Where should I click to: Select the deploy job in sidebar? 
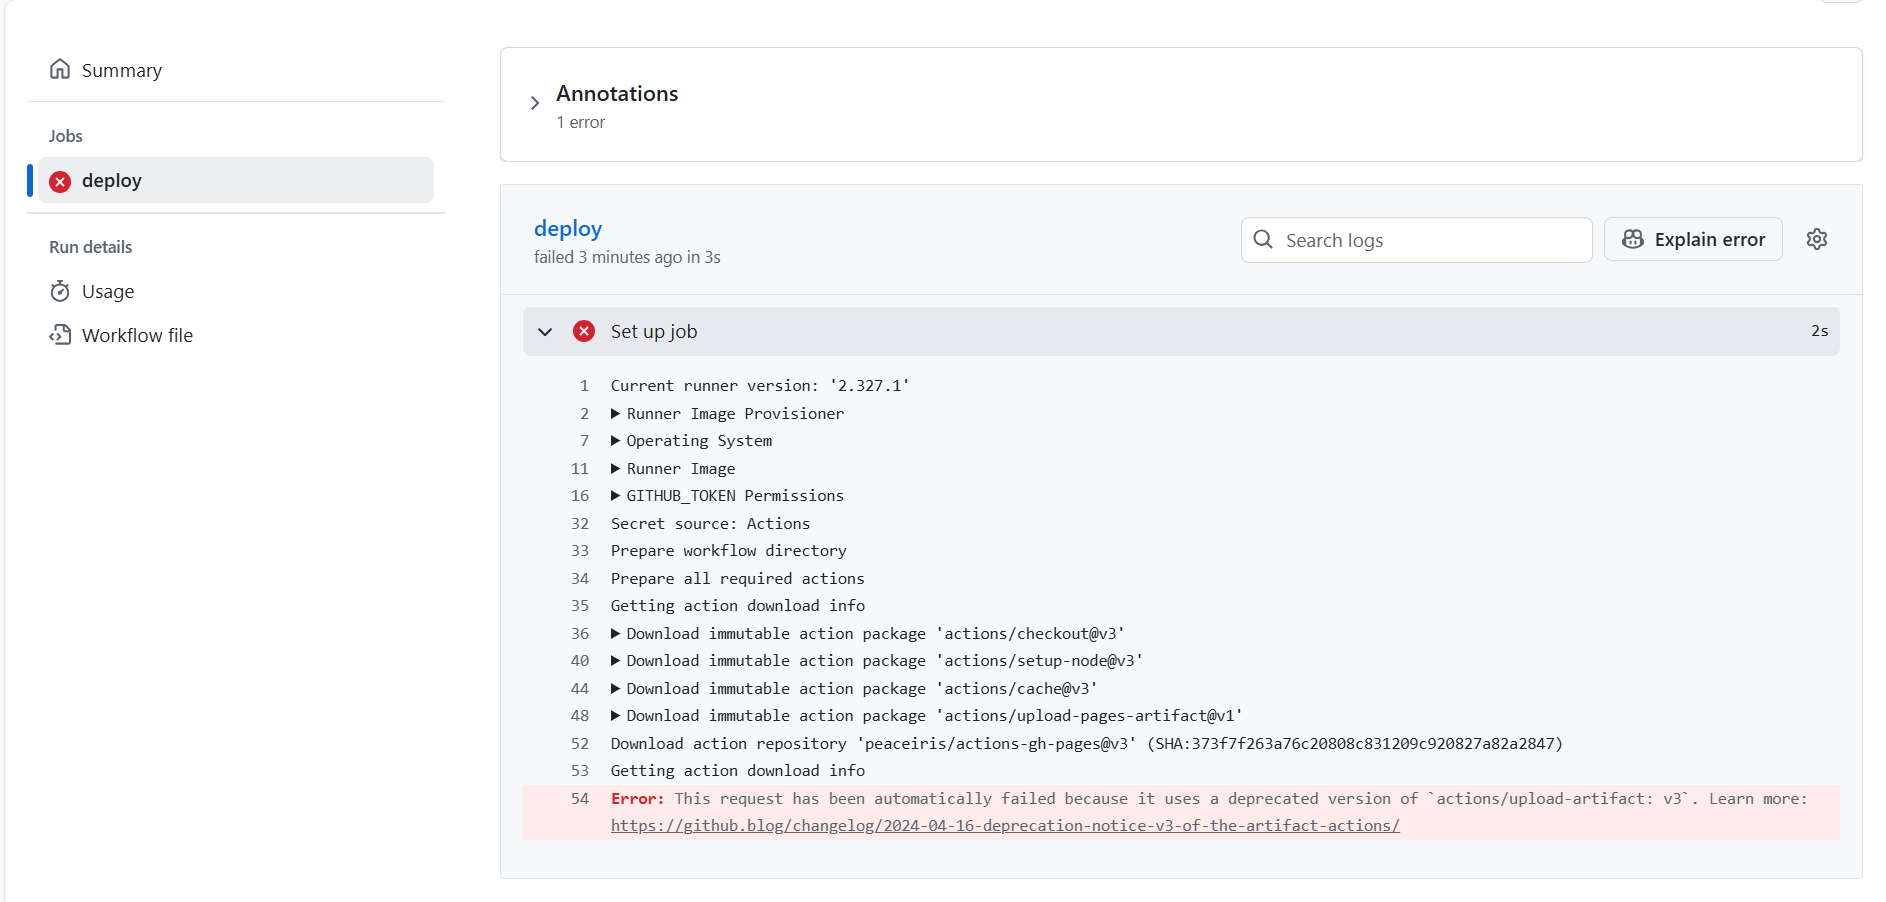(x=236, y=180)
